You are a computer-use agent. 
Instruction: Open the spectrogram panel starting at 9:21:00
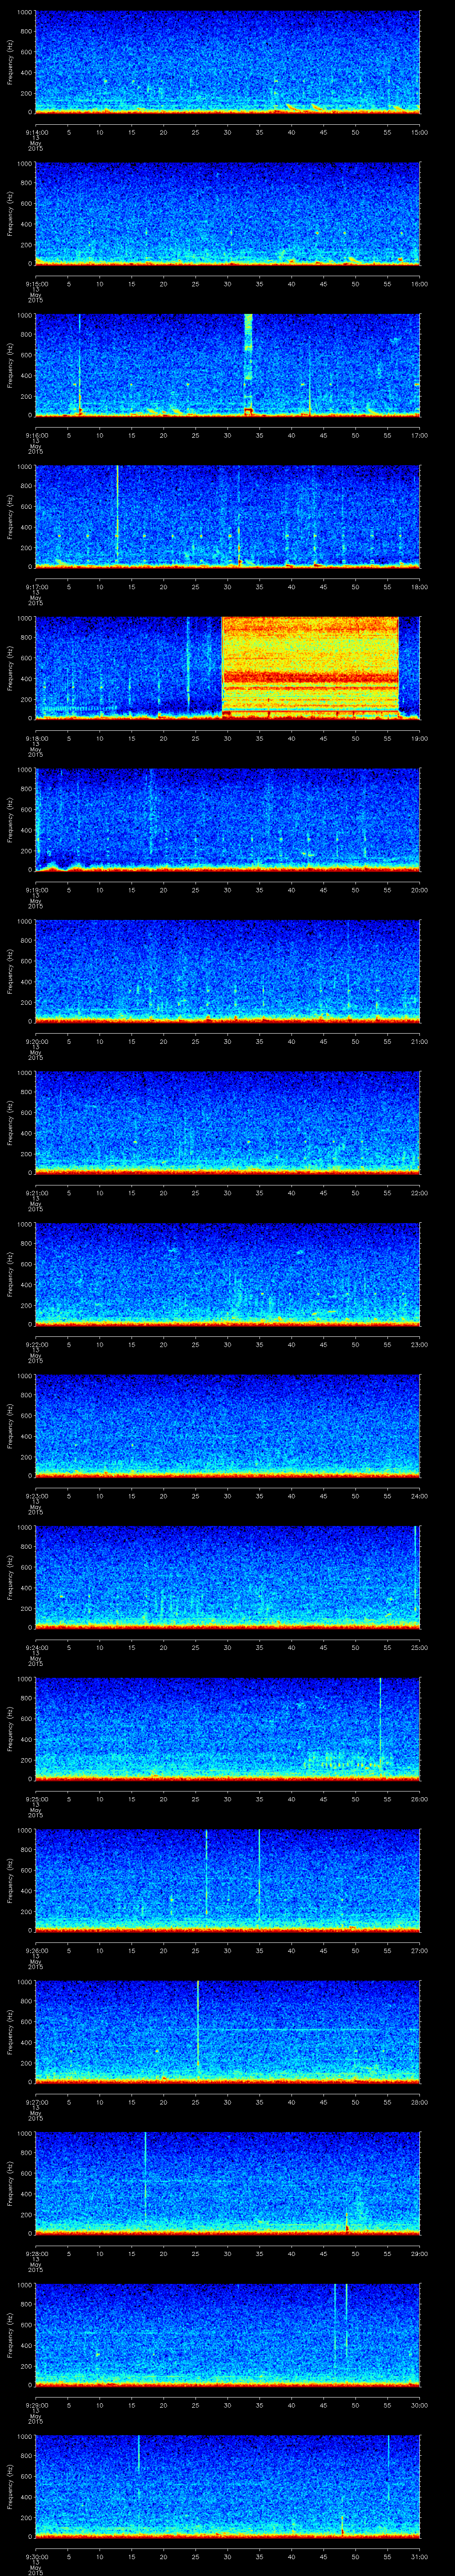(x=228, y=1122)
